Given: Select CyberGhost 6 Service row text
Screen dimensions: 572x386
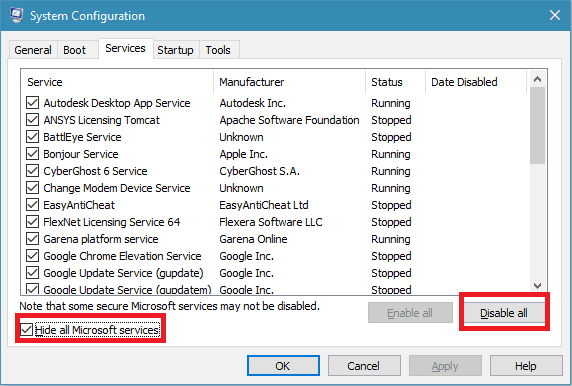Looking at the screenshot, I should tap(95, 171).
